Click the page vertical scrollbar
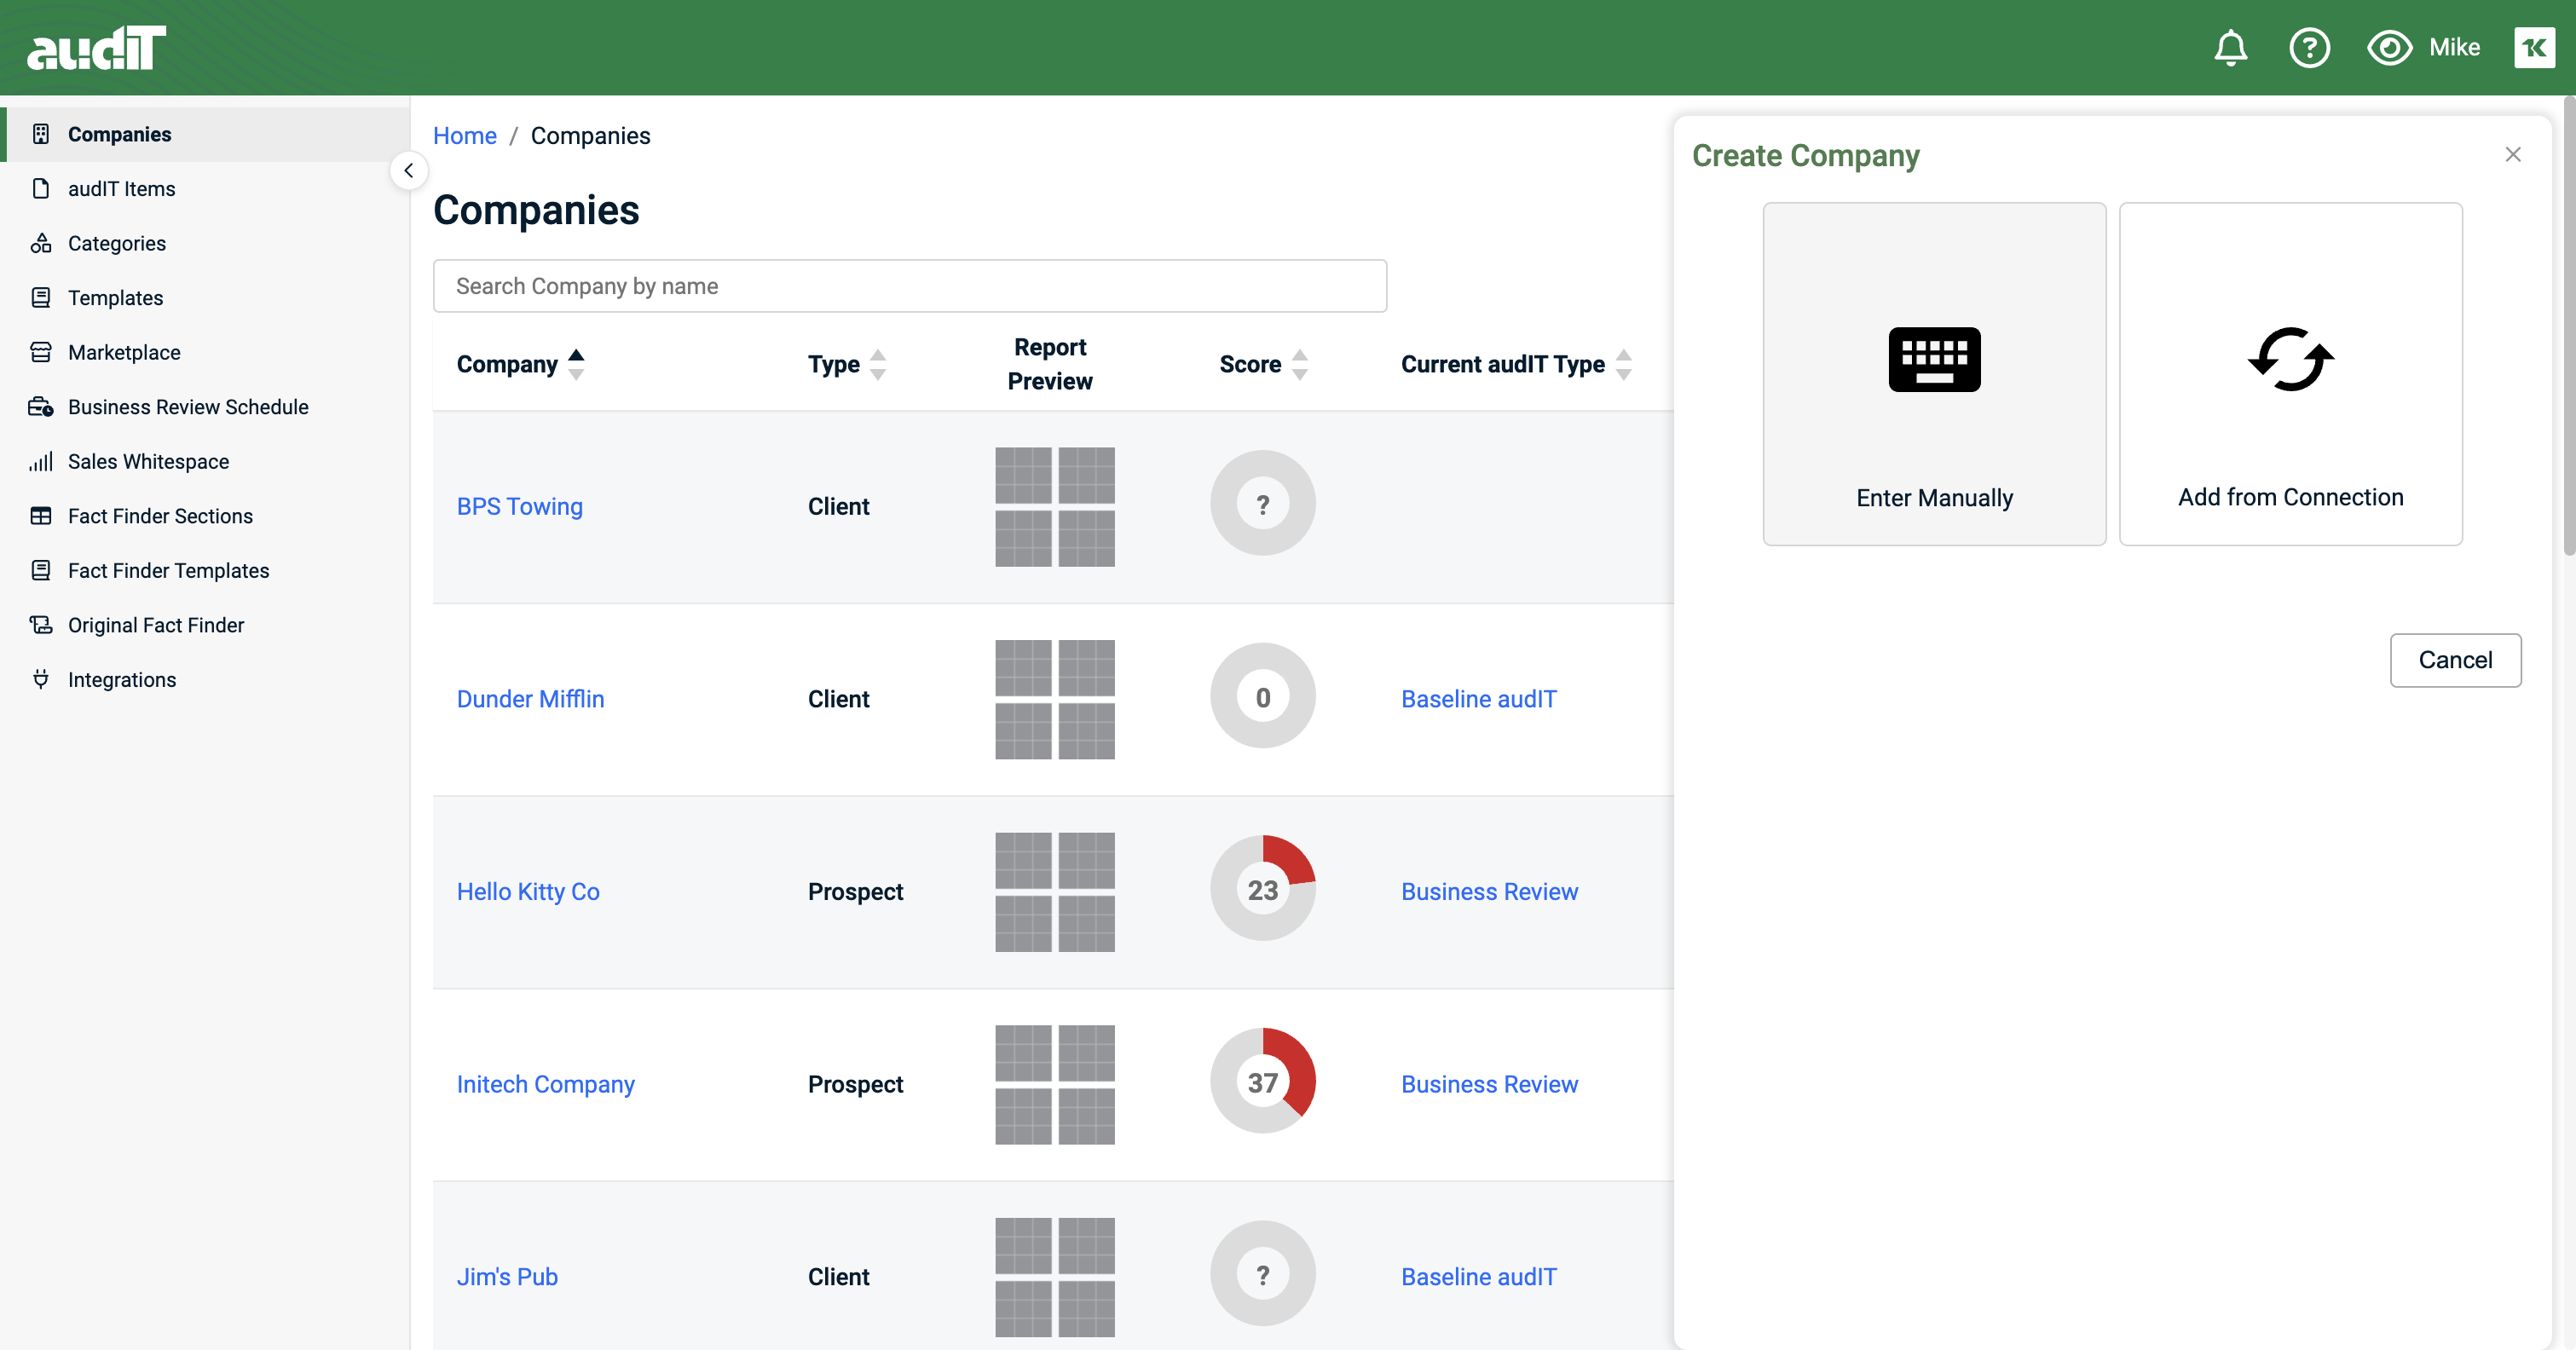Image resolution: width=2576 pixels, height=1350 pixels. (x=2569, y=325)
